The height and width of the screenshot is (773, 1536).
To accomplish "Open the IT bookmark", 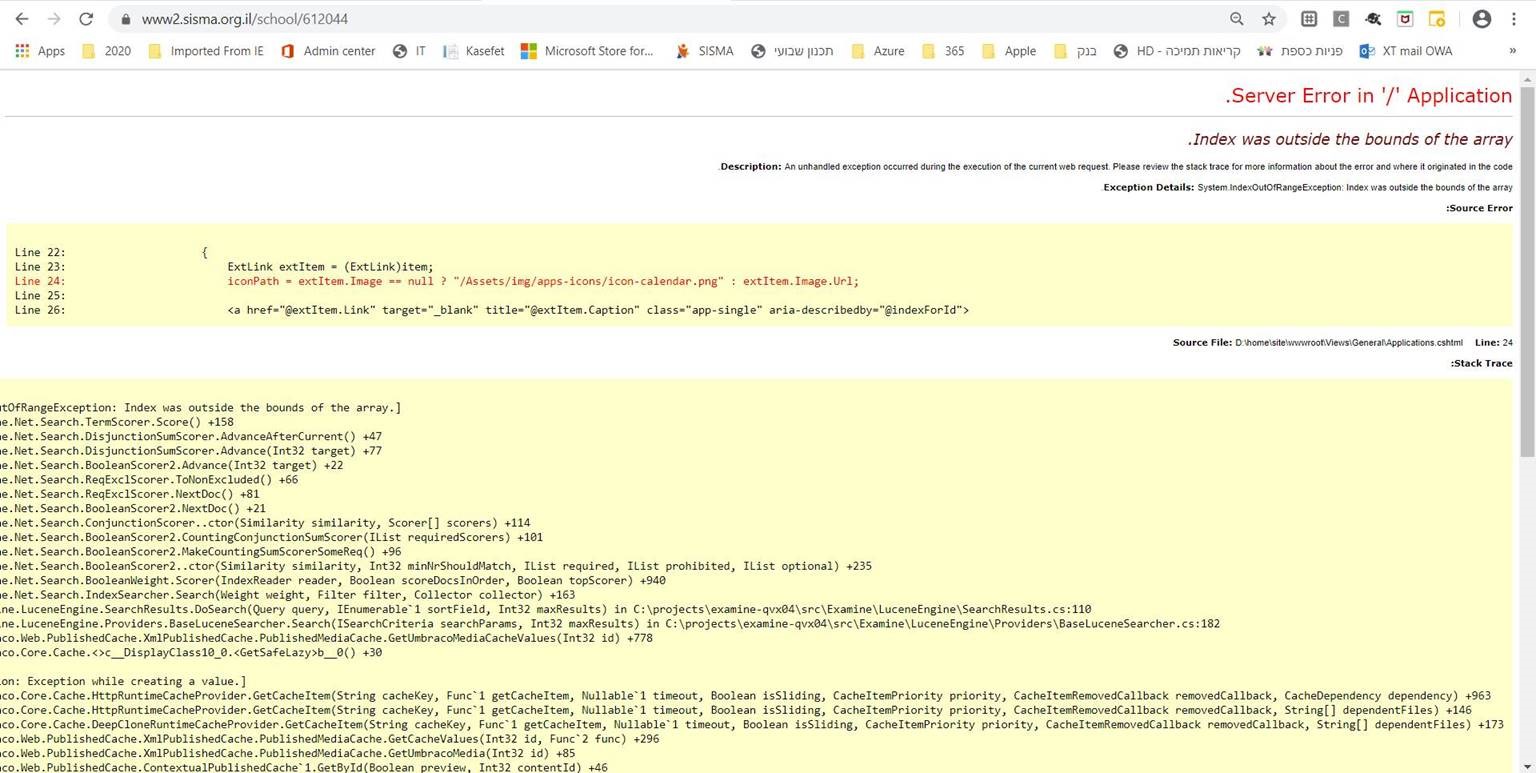I will click(409, 51).
